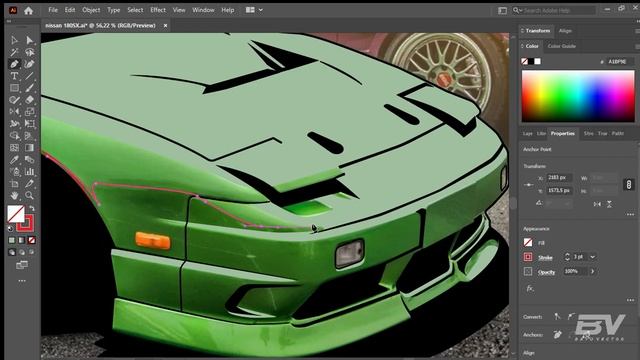Choose the Lasso tool
The width and height of the screenshot is (640, 360).
29,52
